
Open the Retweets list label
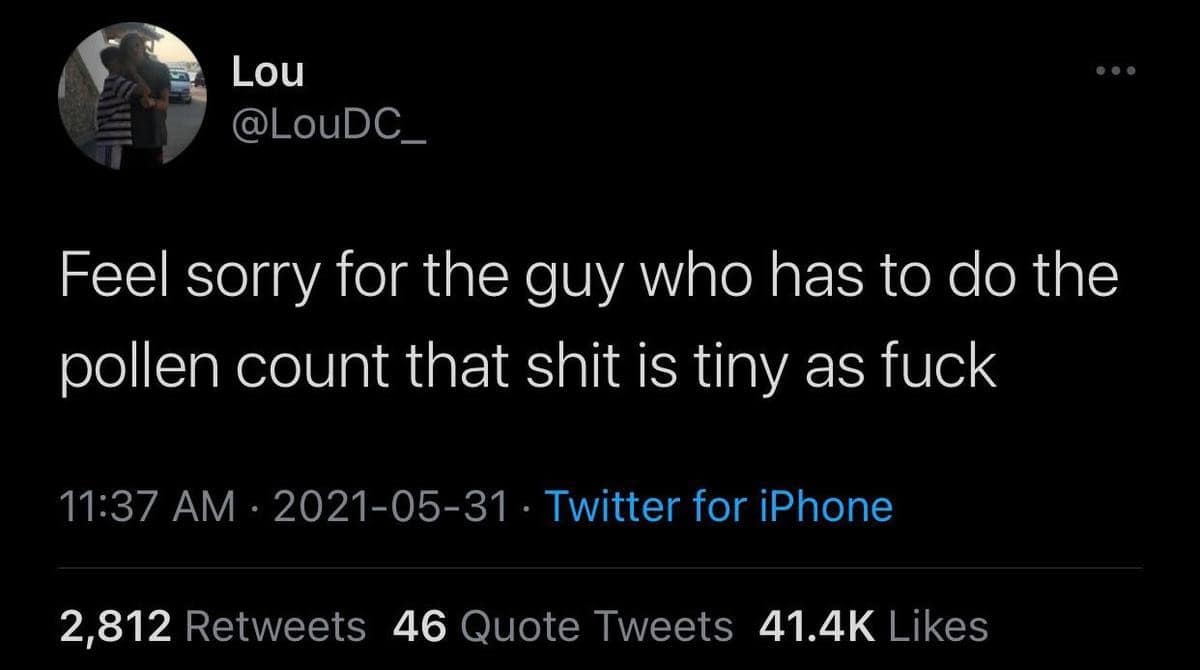276,626
